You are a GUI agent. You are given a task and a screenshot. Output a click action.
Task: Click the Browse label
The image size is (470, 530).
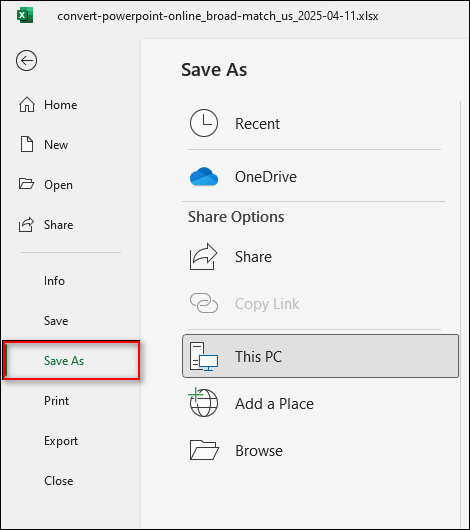pyautogui.click(x=259, y=451)
